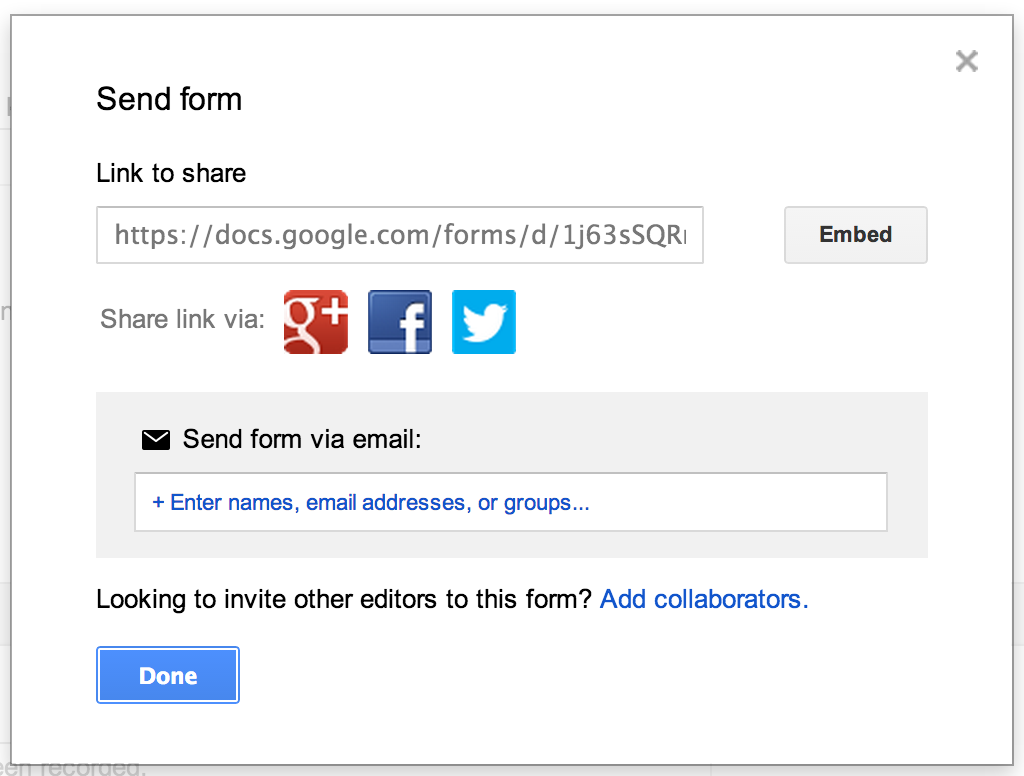Follow the Add collaborators link
This screenshot has width=1024, height=776.
703,599
